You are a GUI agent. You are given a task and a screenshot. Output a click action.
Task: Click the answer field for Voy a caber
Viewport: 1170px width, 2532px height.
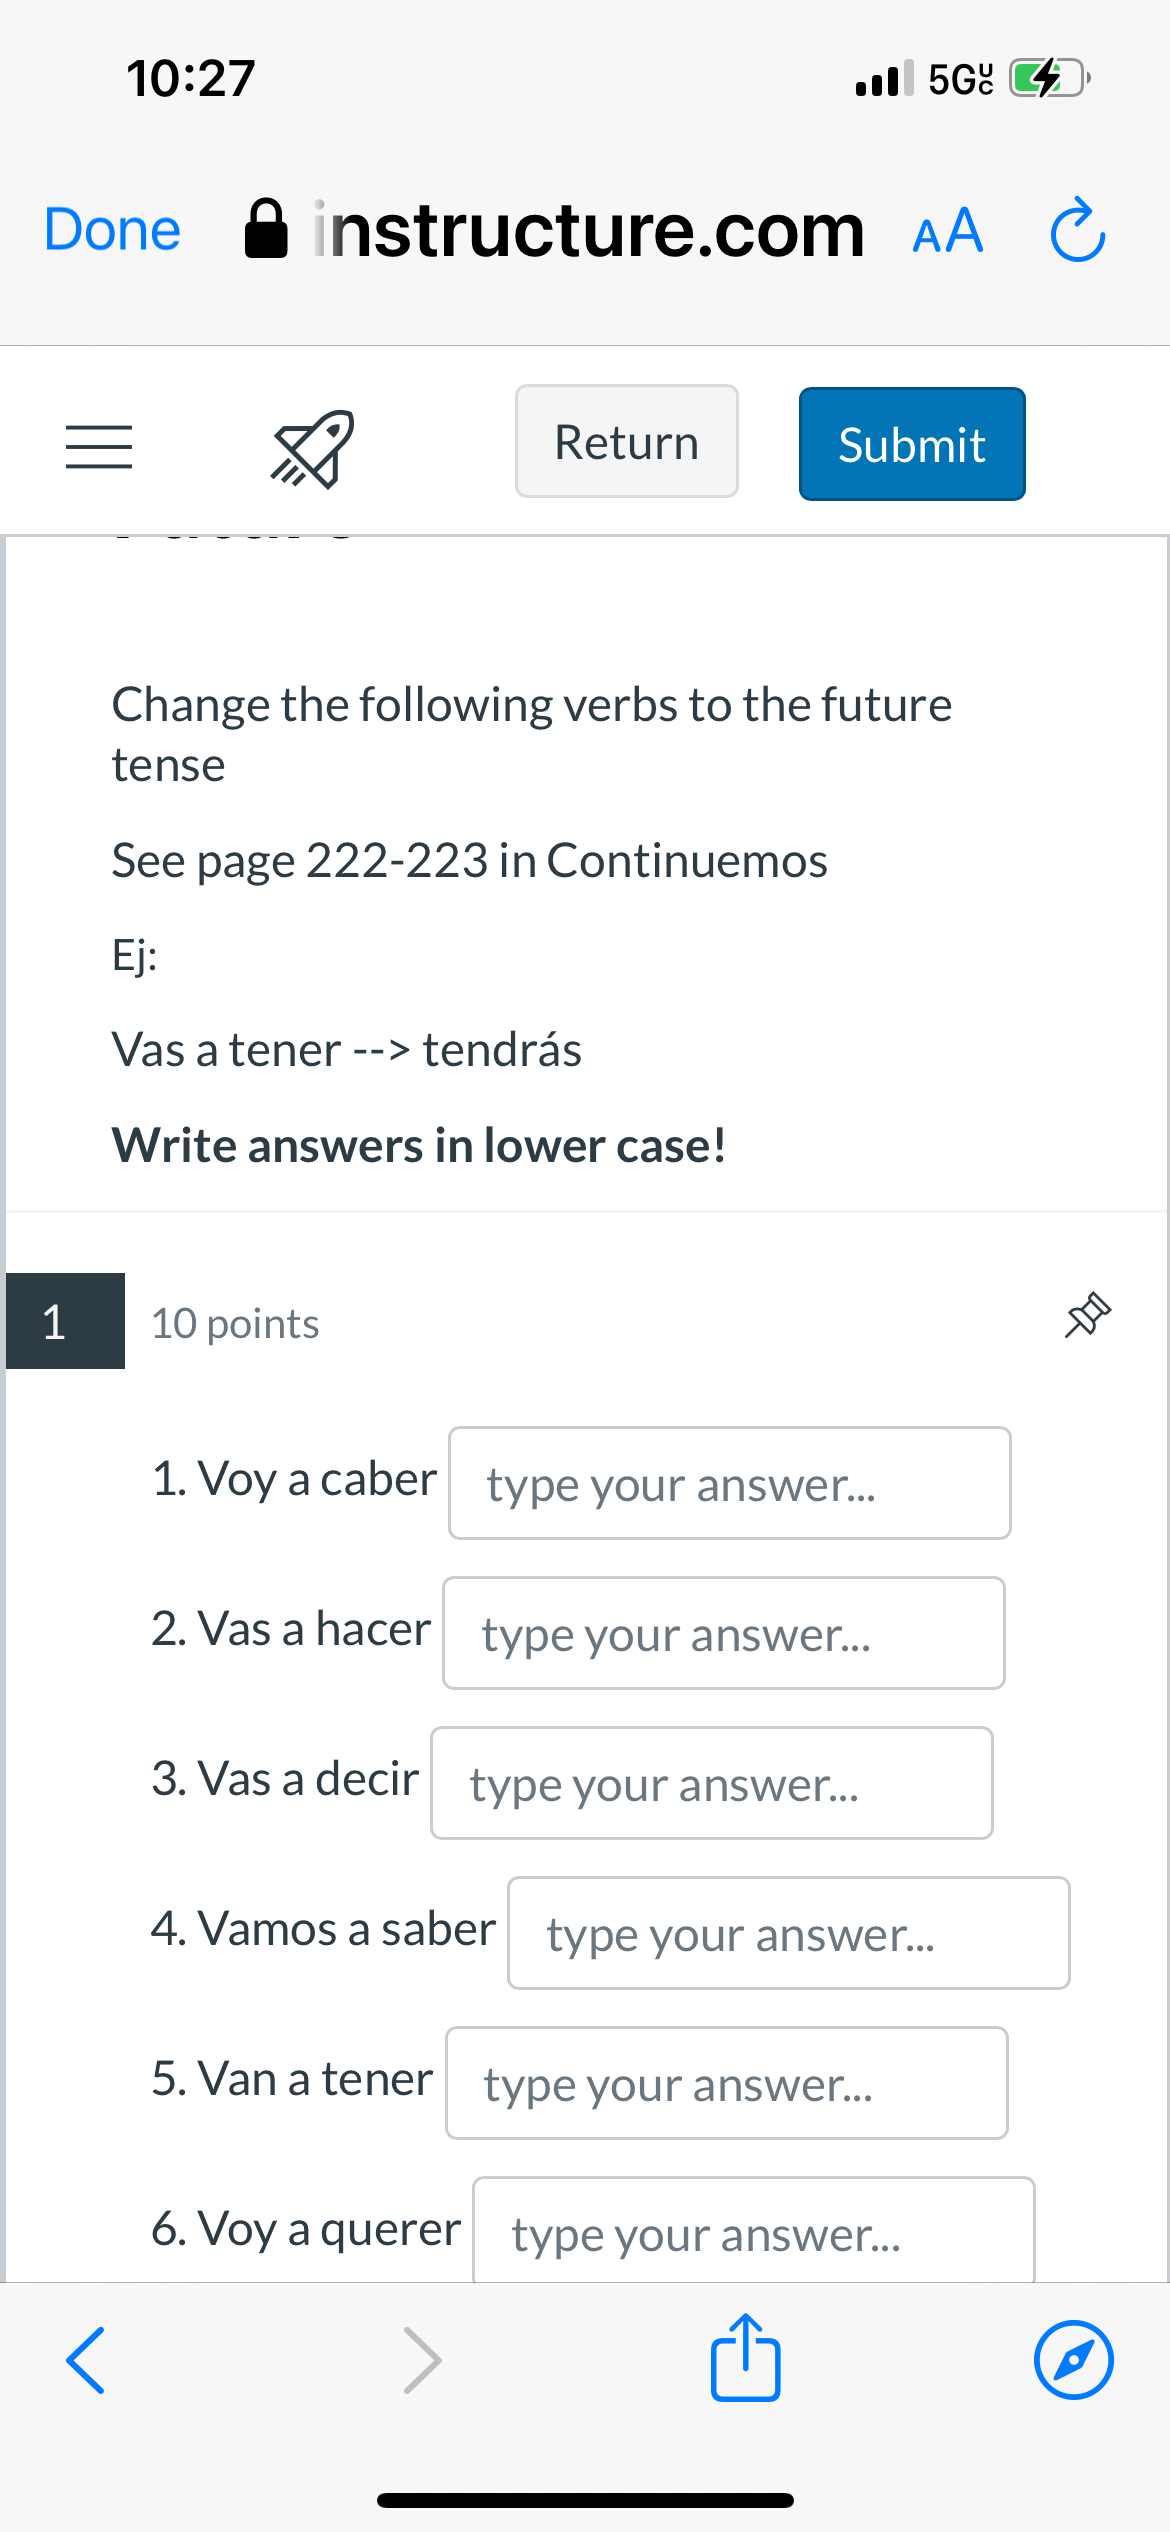pyautogui.click(x=730, y=1483)
